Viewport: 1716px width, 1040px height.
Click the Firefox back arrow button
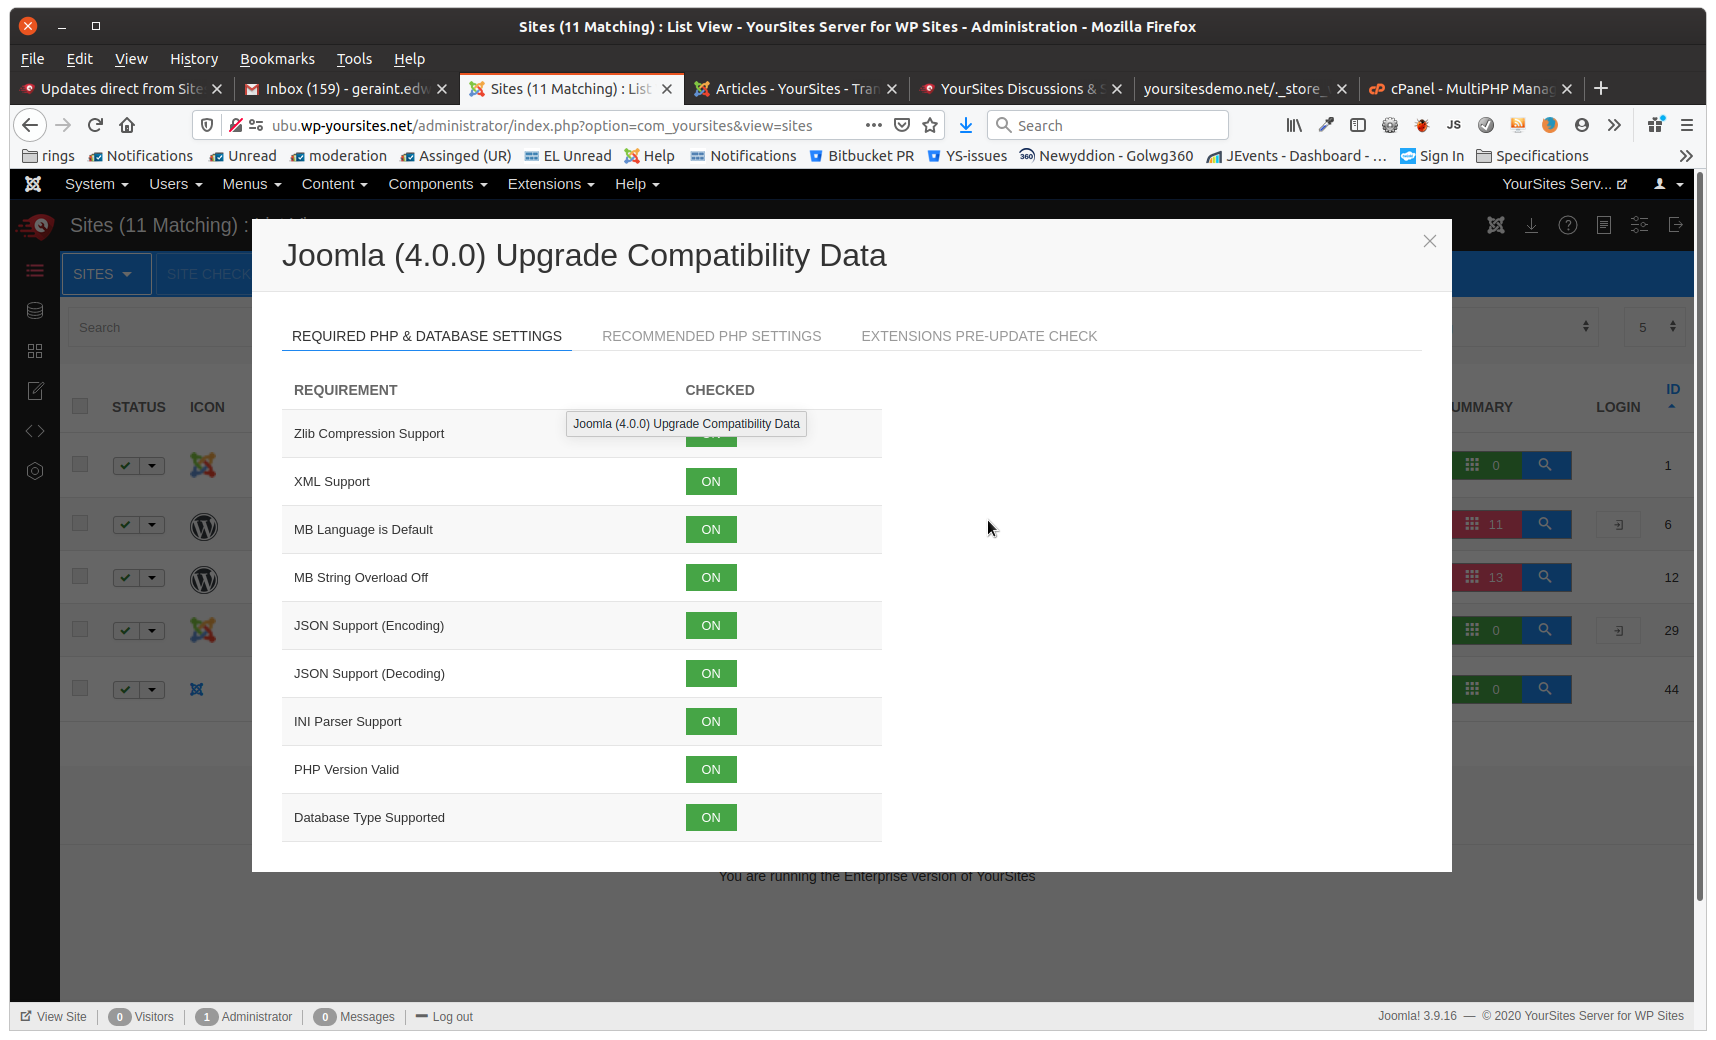(x=30, y=125)
